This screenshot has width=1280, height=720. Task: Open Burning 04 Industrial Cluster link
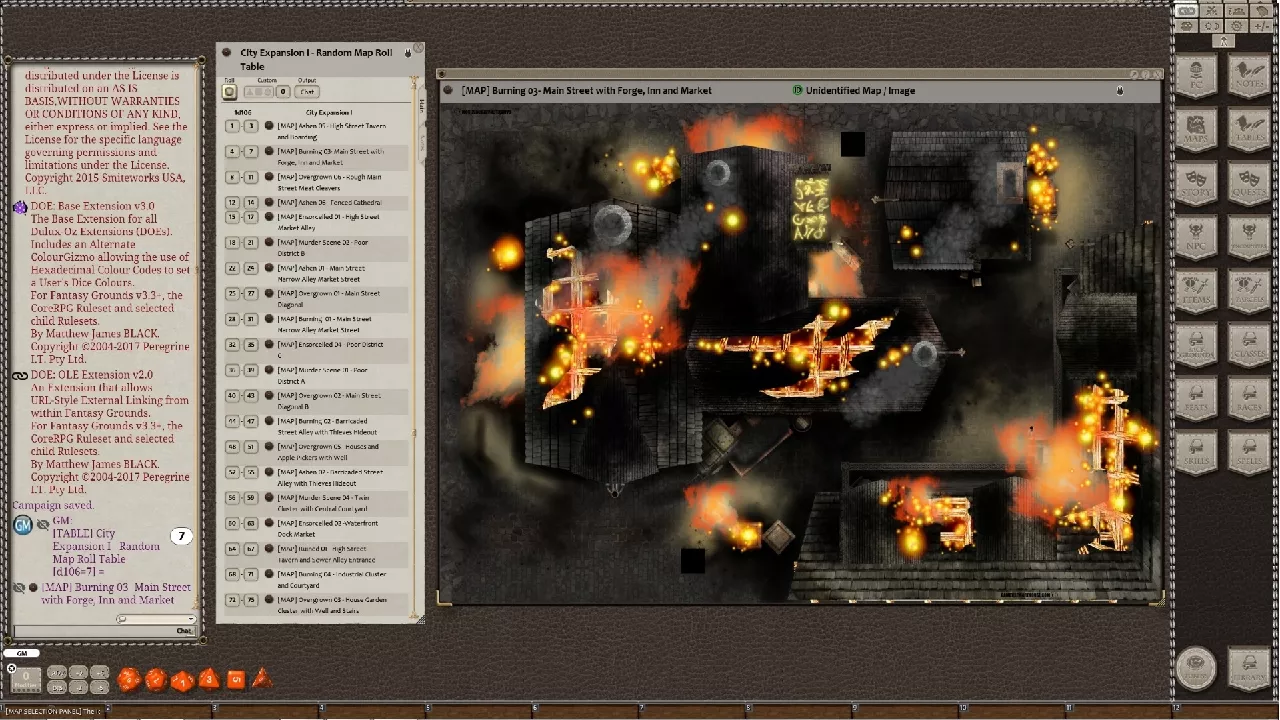pos(271,574)
